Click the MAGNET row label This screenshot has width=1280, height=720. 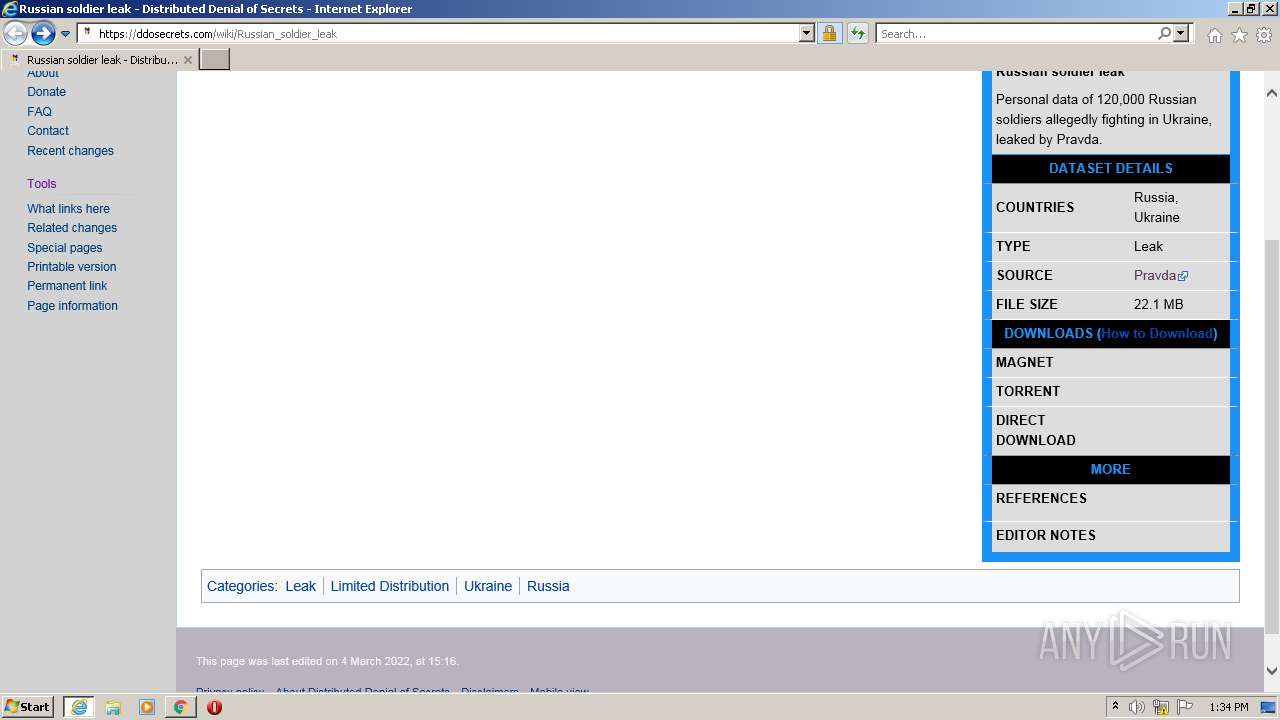click(x=1024, y=362)
